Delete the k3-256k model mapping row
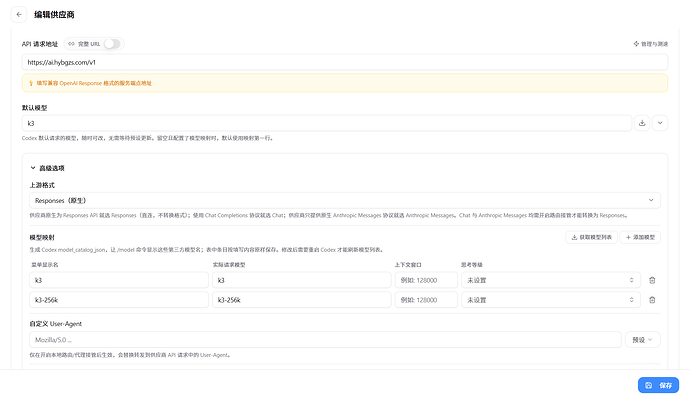Image resolution: width=690 pixels, height=400 pixels. [652, 300]
